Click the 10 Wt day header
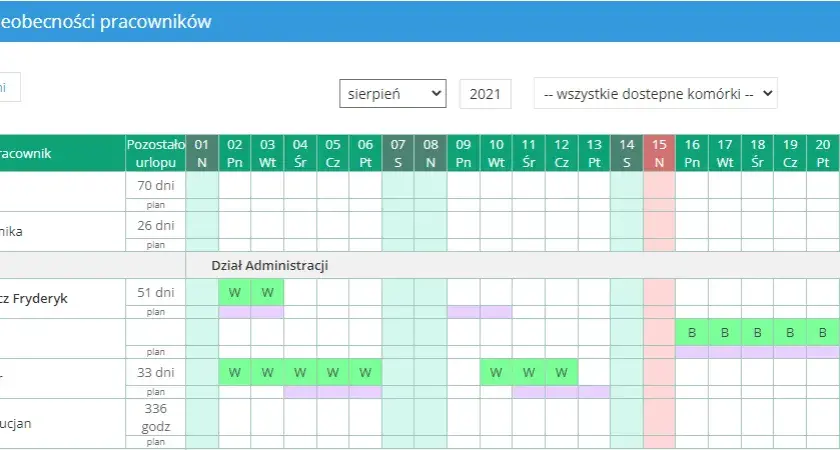Viewport: 840px width, 450px height. pyautogui.click(x=496, y=153)
